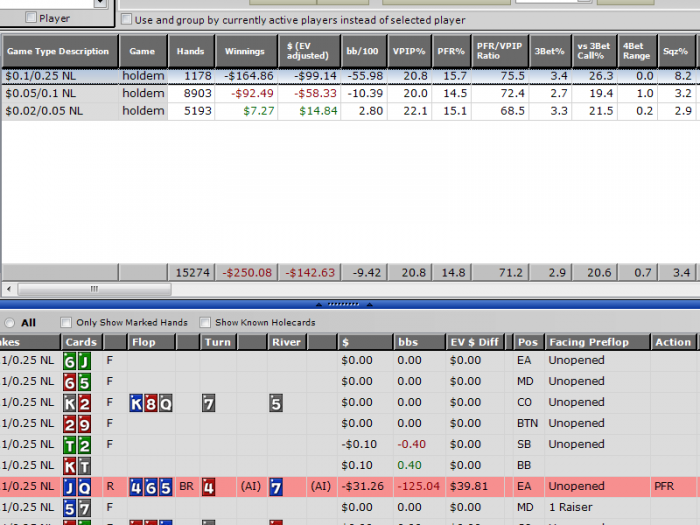This screenshot has width=700, height=525.
Task: Click winnings value -$164.86
Action: pyautogui.click(x=249, y=76)
